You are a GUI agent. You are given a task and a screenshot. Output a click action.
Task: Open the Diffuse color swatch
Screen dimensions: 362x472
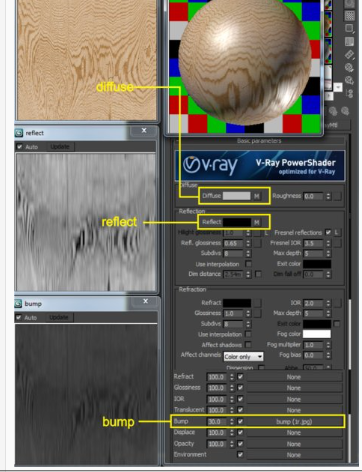[236, 196]
